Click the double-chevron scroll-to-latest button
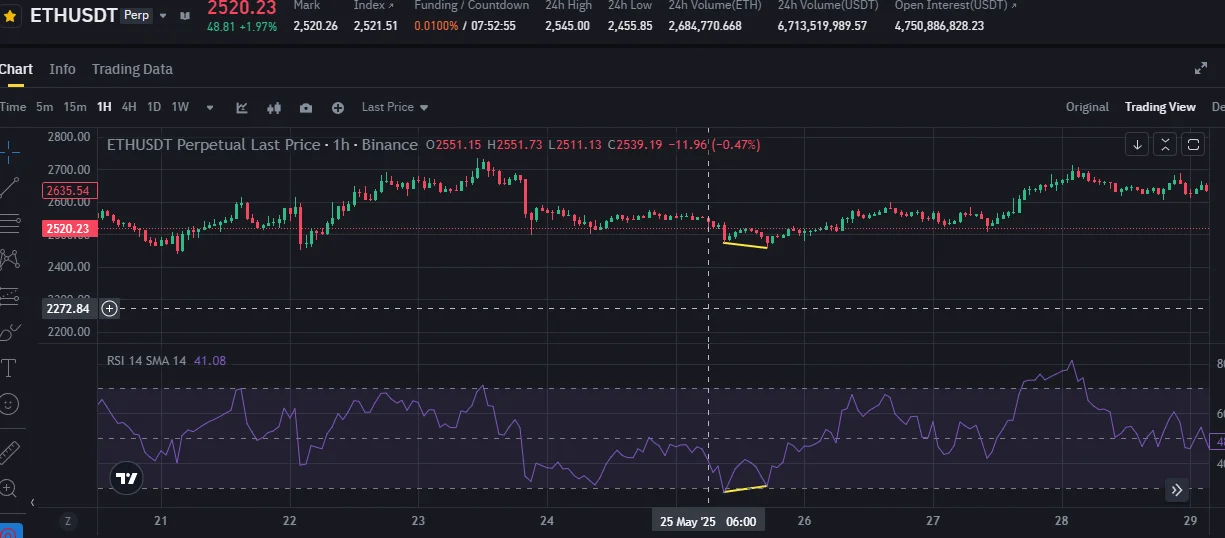 (x=1177, y=490)
